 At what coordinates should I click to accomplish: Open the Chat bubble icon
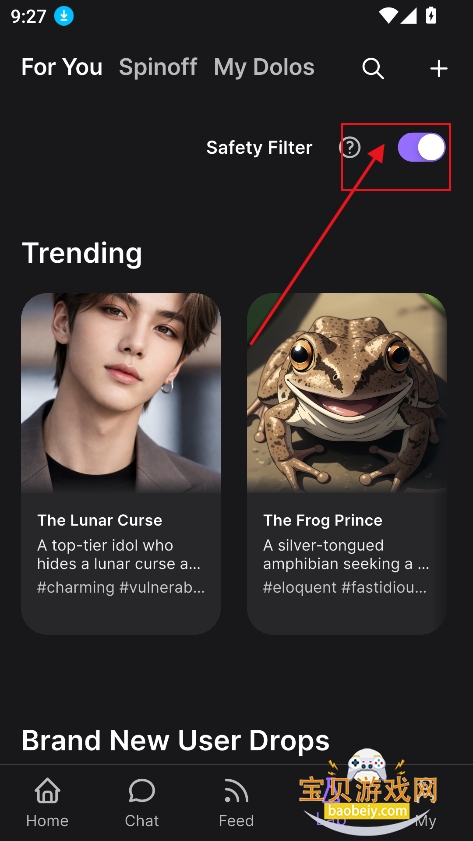point(142,791)
